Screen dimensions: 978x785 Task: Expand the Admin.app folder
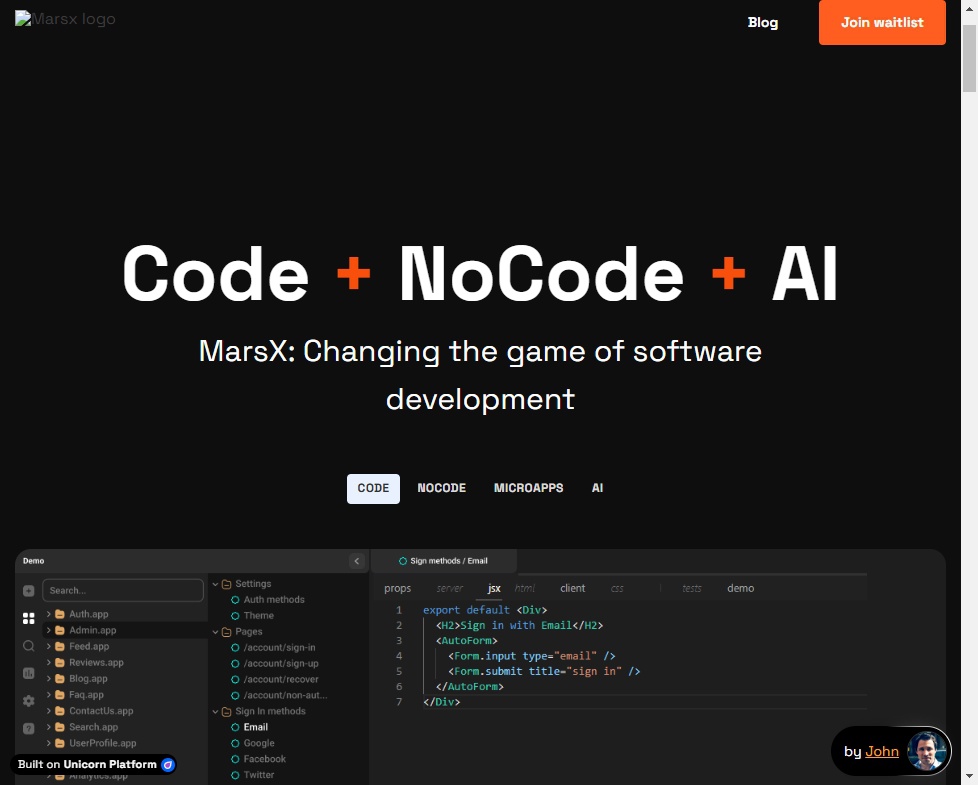pyautogui.click(x=49, y=630)
